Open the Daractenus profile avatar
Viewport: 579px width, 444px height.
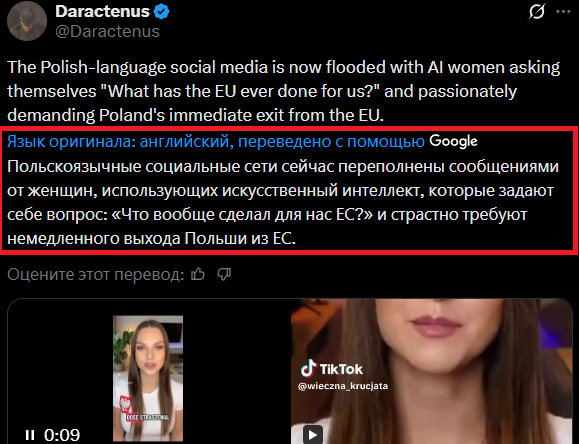pyautogui.click(x=27, y=21)
